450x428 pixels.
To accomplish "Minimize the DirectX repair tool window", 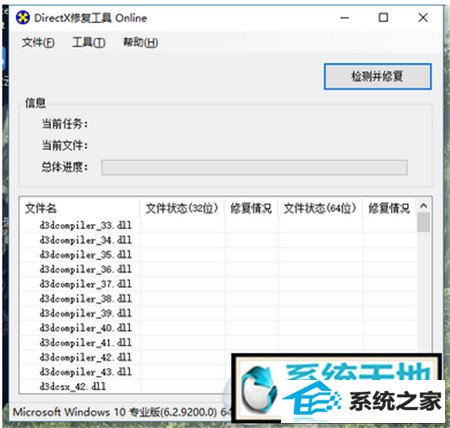I will click(345, 18).
